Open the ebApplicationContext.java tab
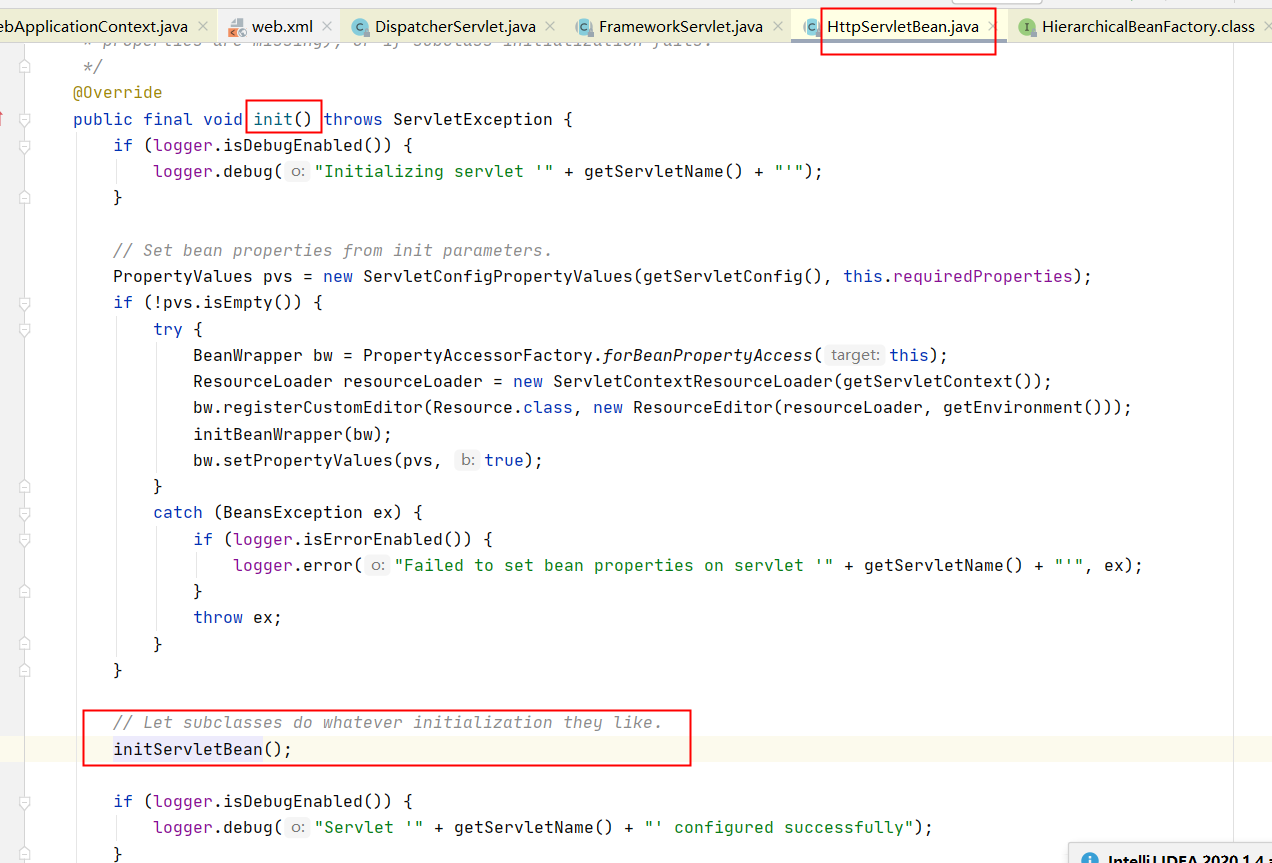This screenshot has height=863, width=1272. (x=95, y=26)
